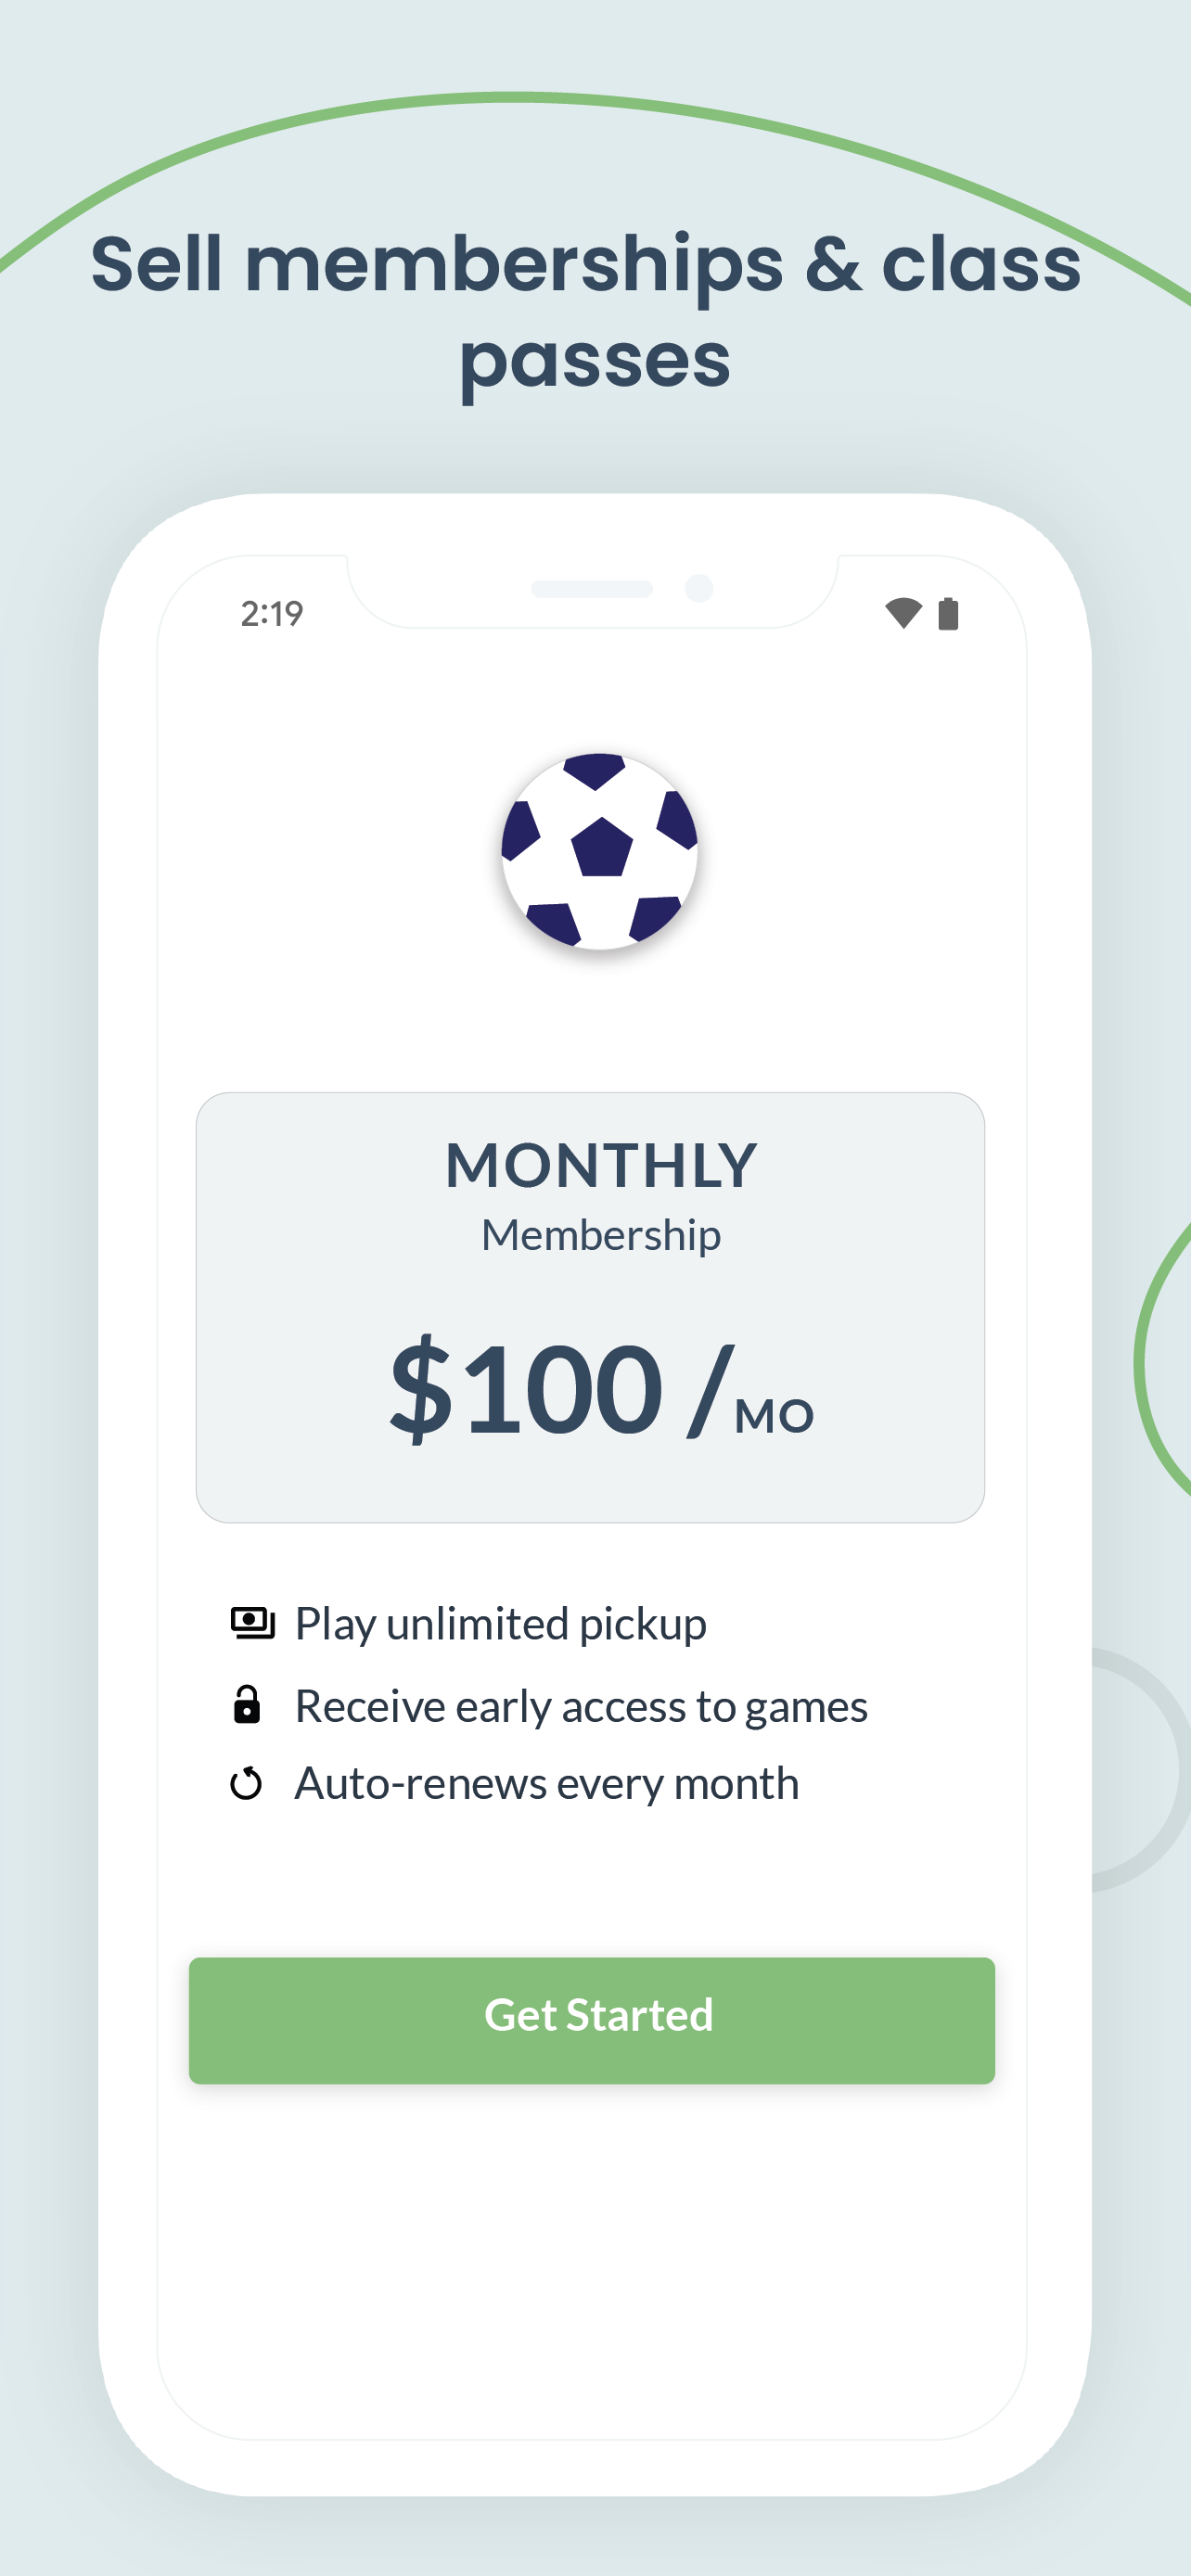Viewport: 1191px width, 2576px height.
Task: Click the front camera dot in the notch
Action: (699, 588)
